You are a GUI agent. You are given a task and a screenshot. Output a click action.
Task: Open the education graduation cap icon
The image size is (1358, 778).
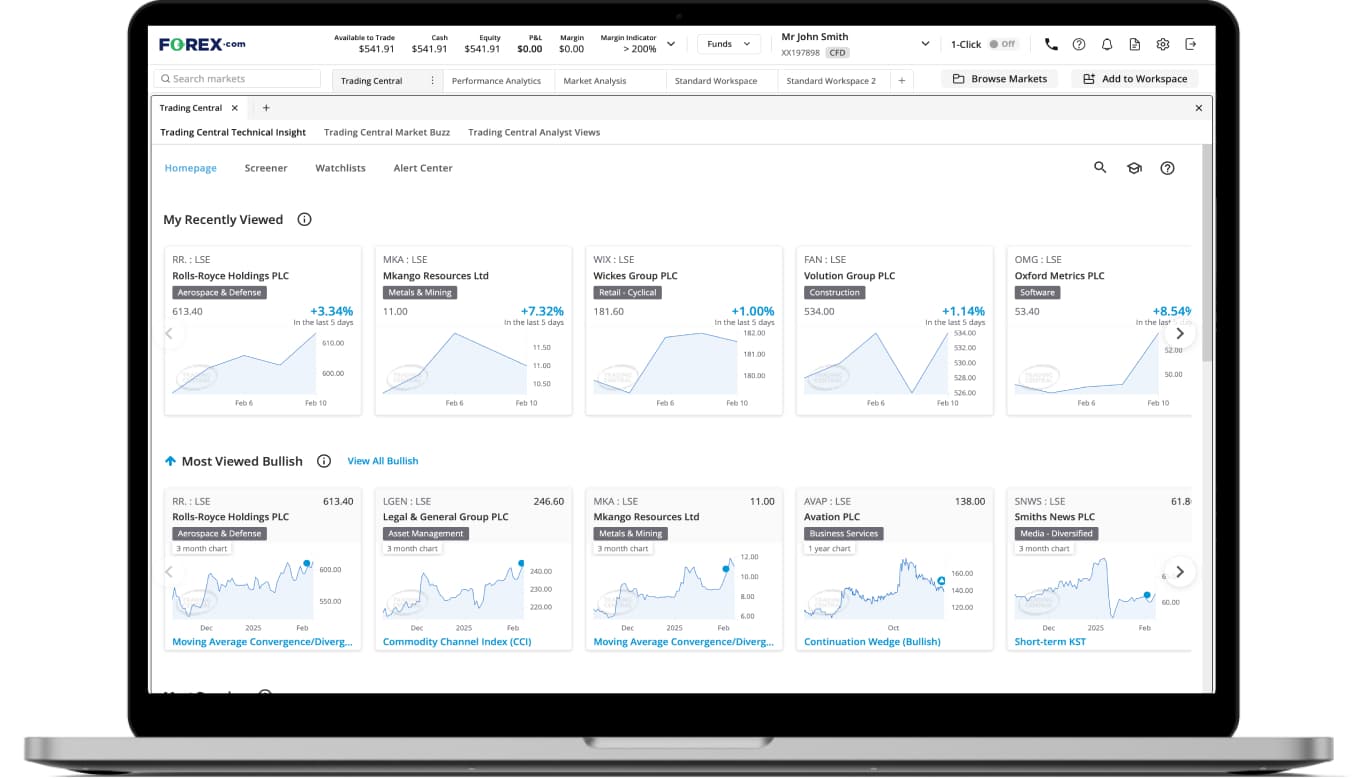coord(1134,168)
